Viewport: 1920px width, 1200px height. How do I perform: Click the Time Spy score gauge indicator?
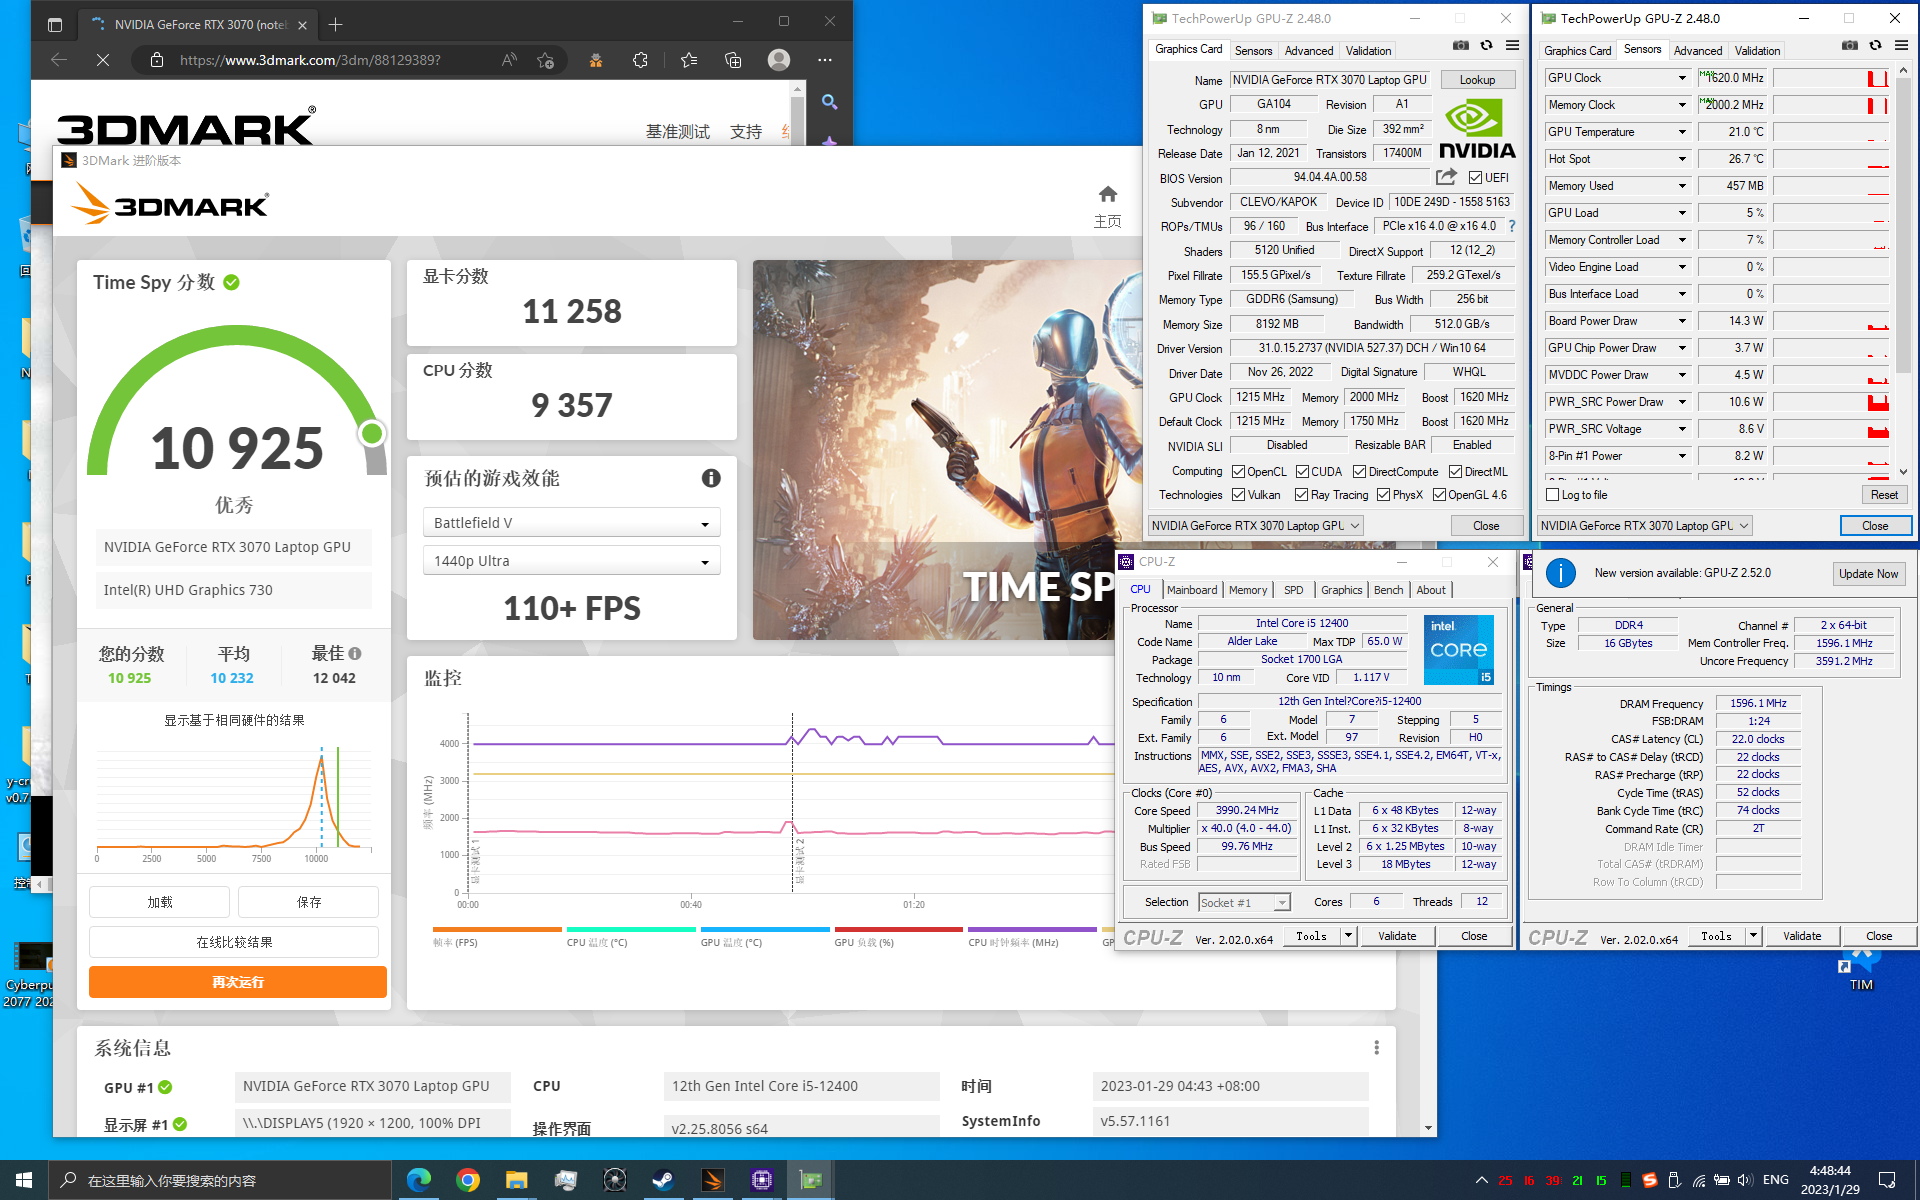coord(372,433)
